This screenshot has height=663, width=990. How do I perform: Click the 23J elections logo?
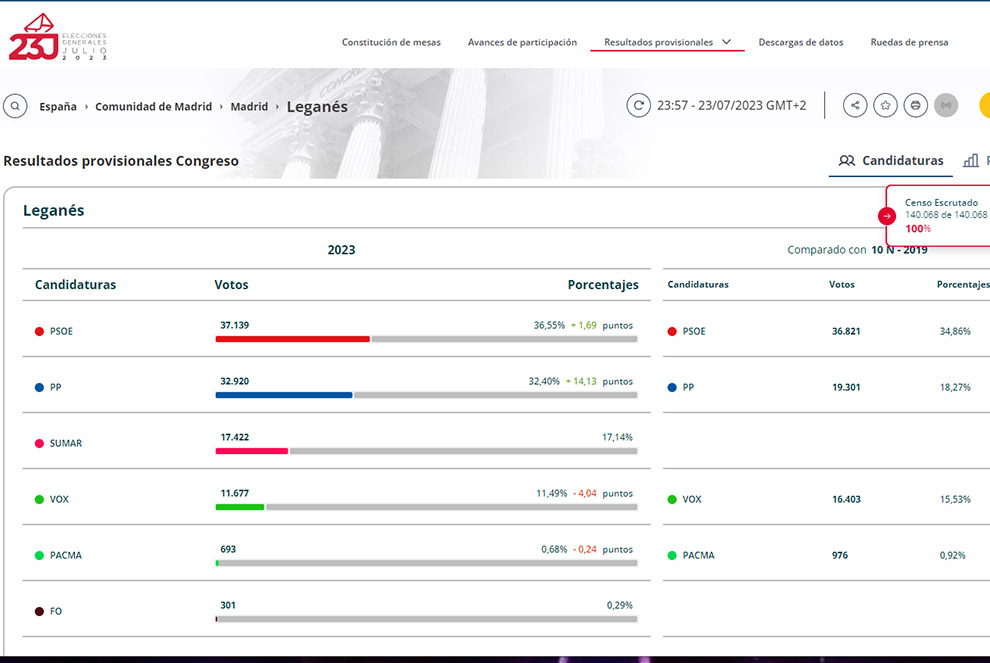click(x=57, y=38)
